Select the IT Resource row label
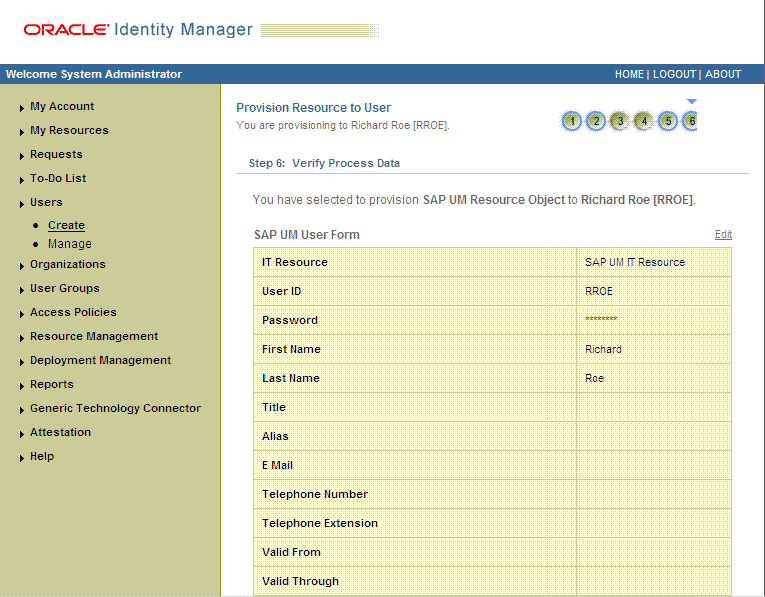765x597 pixels. pyautogui.click(x=295, y=262)
